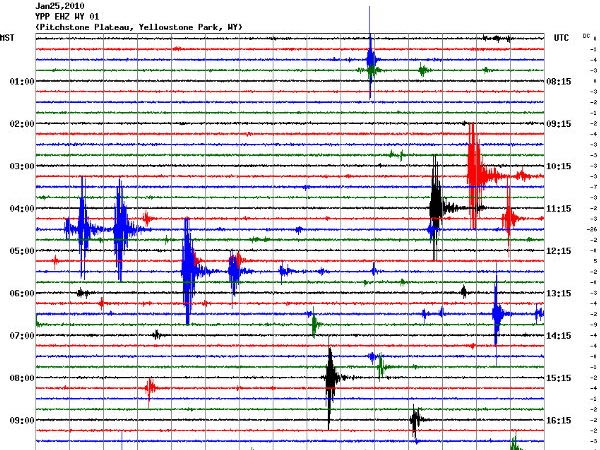The width and height of the screenshot is (600, 450).
Task: Click the 09:00 MST time label
Action: click(22, 421)
